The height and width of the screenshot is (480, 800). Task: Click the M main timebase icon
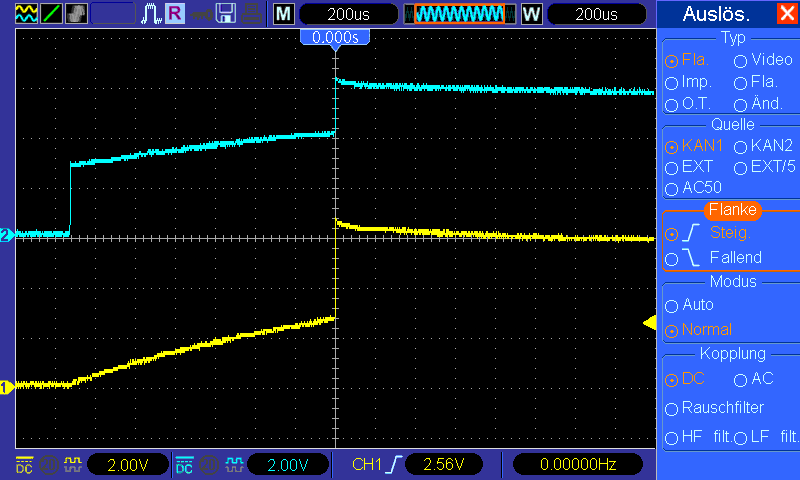284,14
